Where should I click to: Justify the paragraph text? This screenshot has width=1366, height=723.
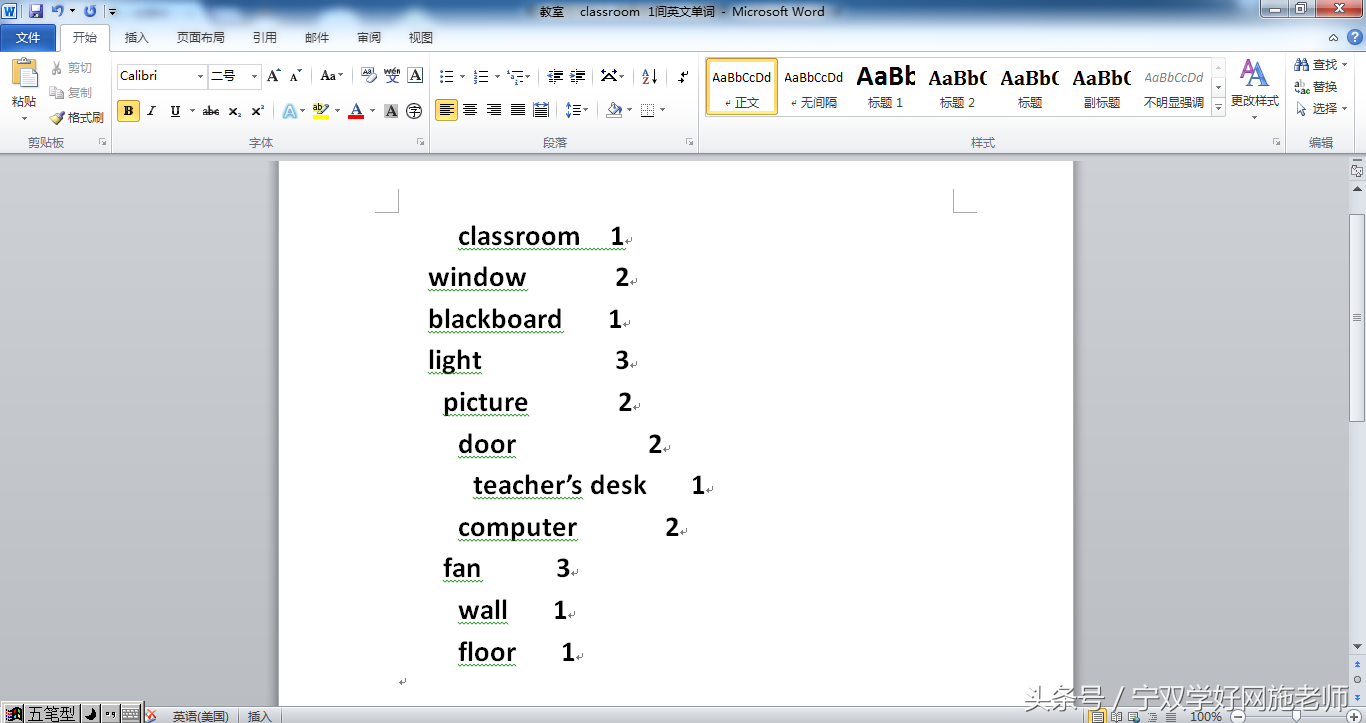pos(518,110)
